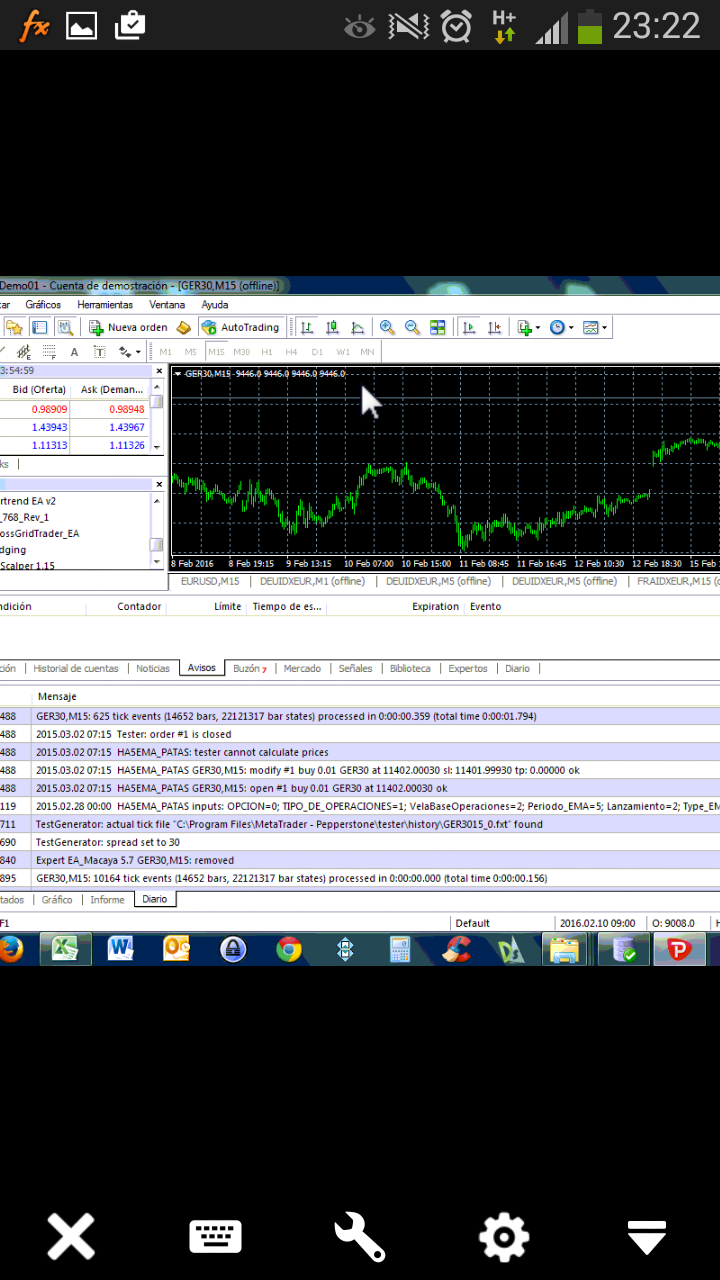Click the tile windows grid icon
This screenshot has width=720, height=1280.
(x=438, y=327)
